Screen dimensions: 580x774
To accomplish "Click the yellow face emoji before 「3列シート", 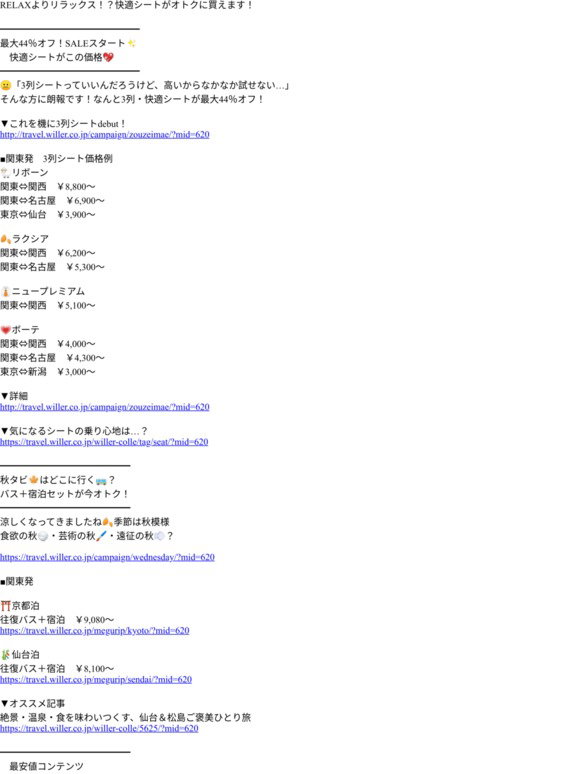I will coord(5,85).
